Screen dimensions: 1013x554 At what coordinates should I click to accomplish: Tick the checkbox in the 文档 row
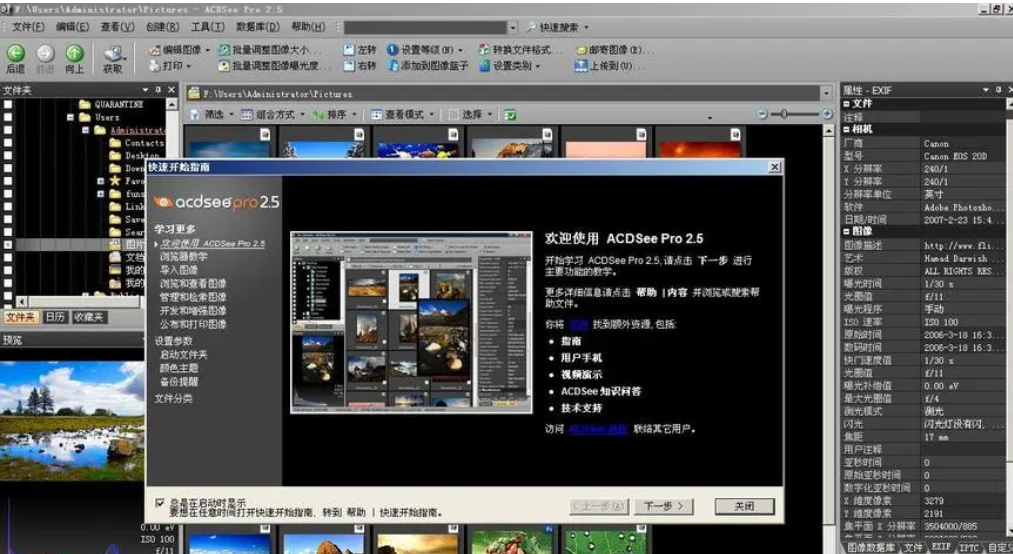8,258
